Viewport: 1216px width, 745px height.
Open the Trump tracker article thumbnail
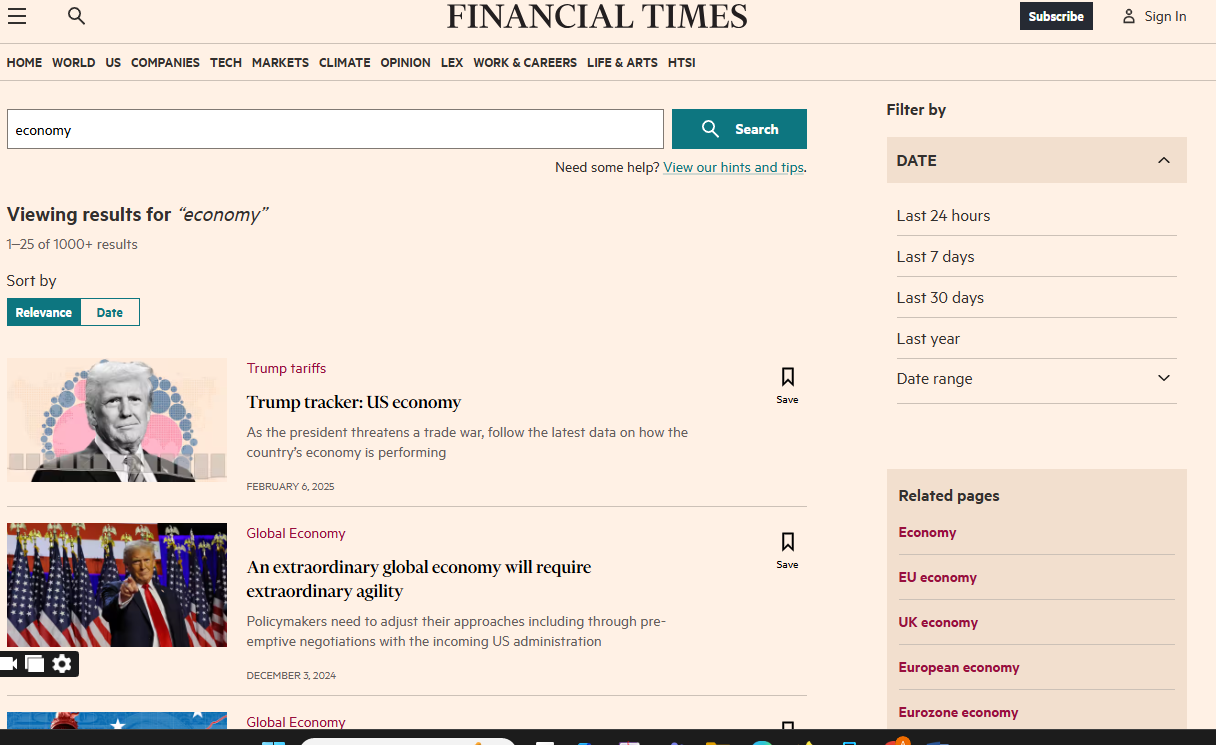117,420
